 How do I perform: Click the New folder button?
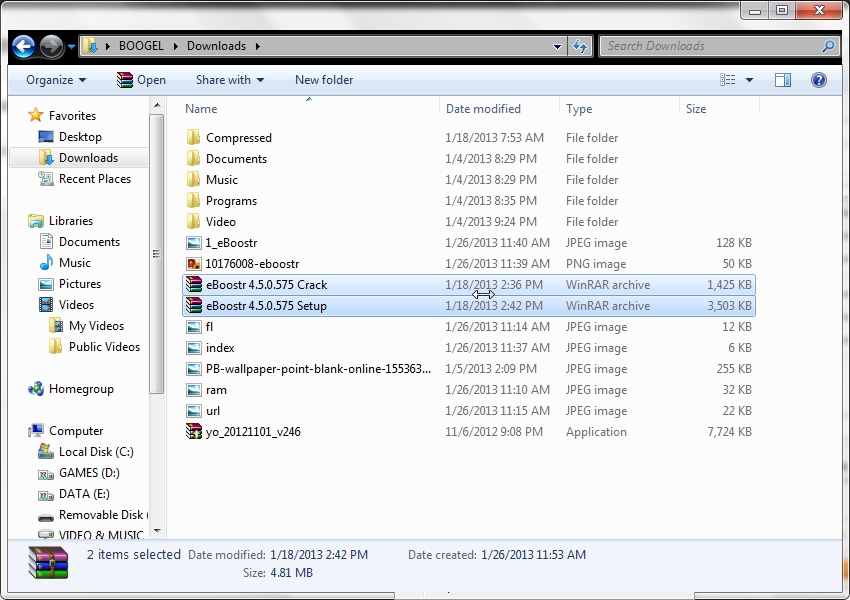click(324, 80)
